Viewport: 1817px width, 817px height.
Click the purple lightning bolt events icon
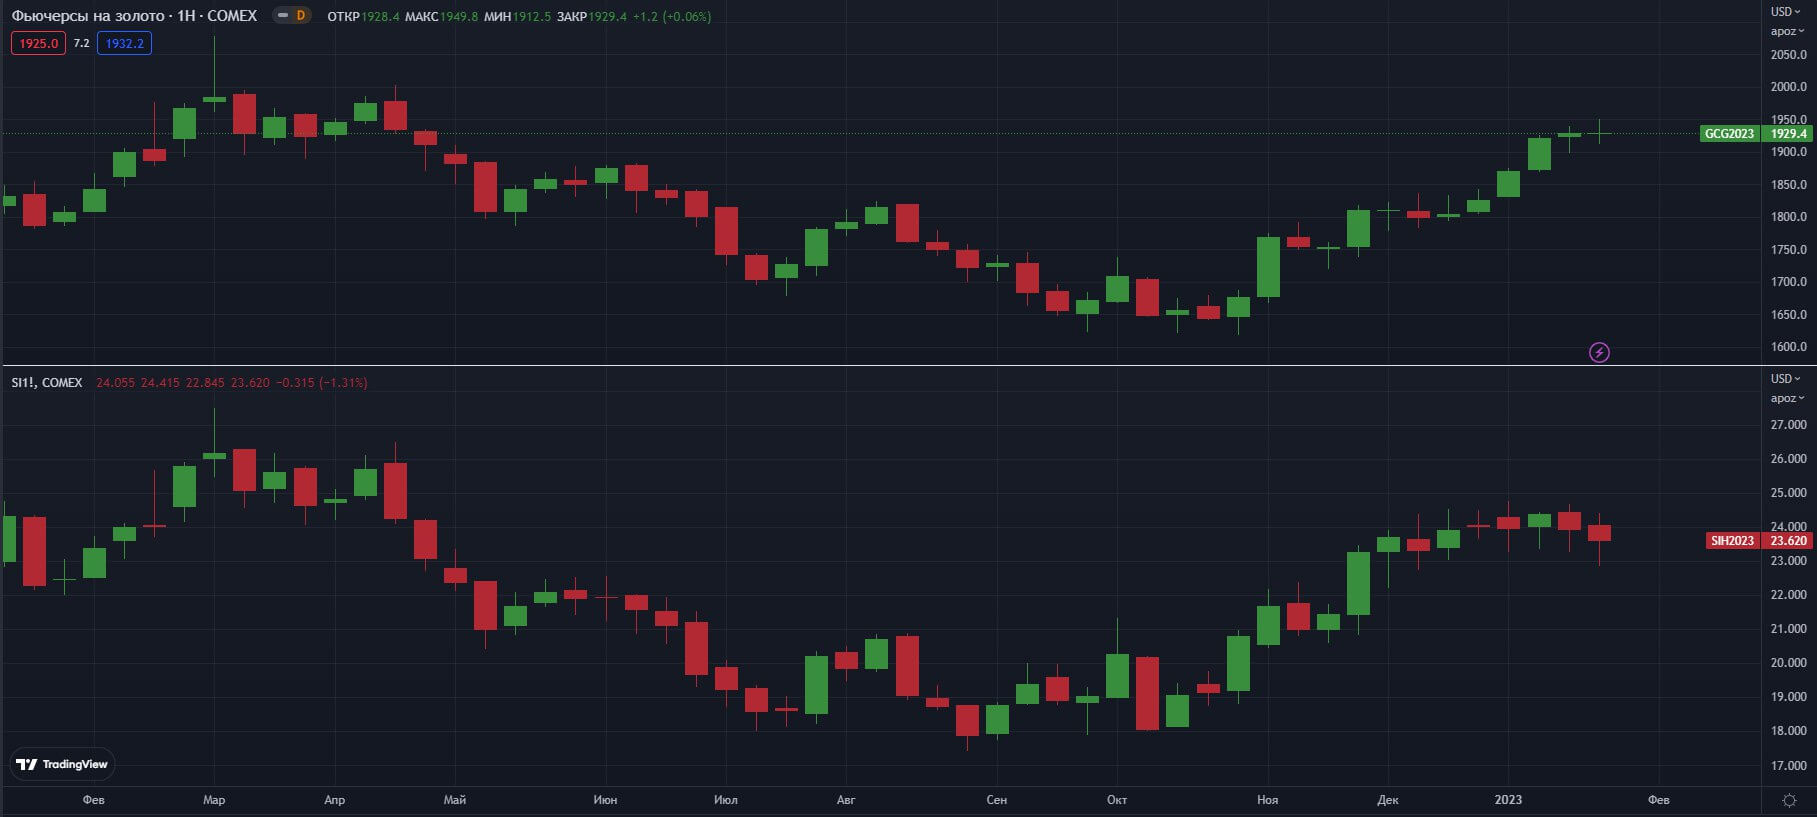1599,352
